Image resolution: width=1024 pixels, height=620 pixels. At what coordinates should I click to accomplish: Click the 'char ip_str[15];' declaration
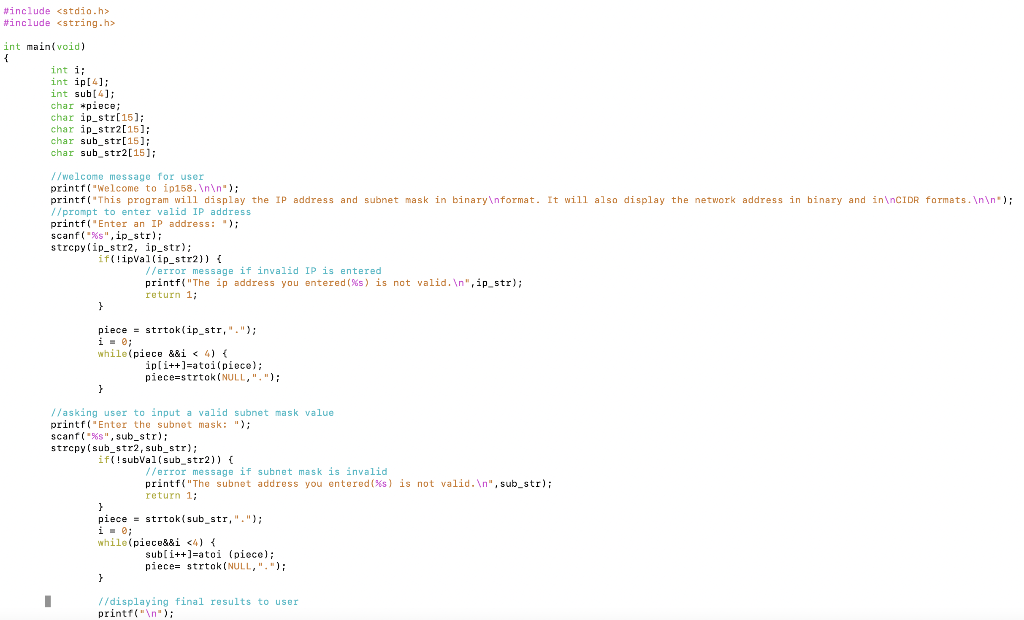click(x=98, y=118)
